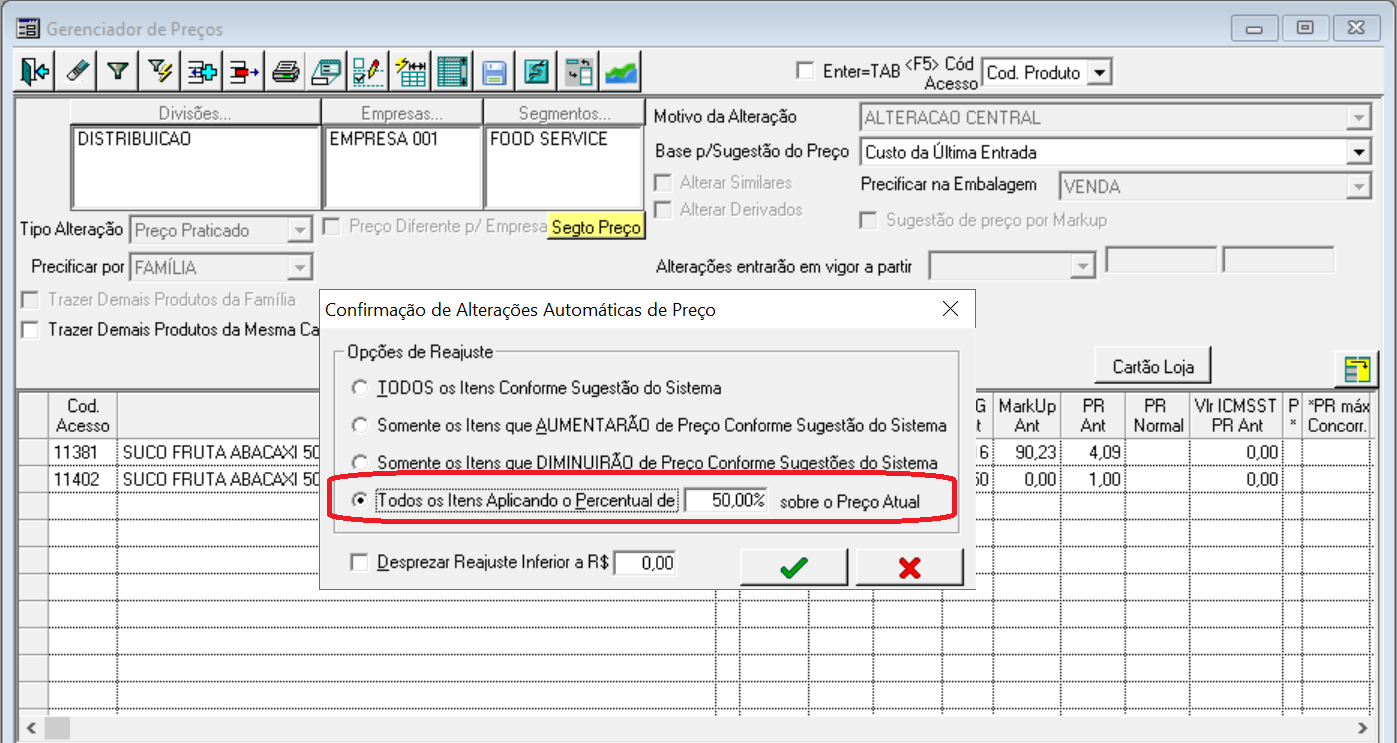Click the app icon in Gerenciador de Preços title bar

29,28
